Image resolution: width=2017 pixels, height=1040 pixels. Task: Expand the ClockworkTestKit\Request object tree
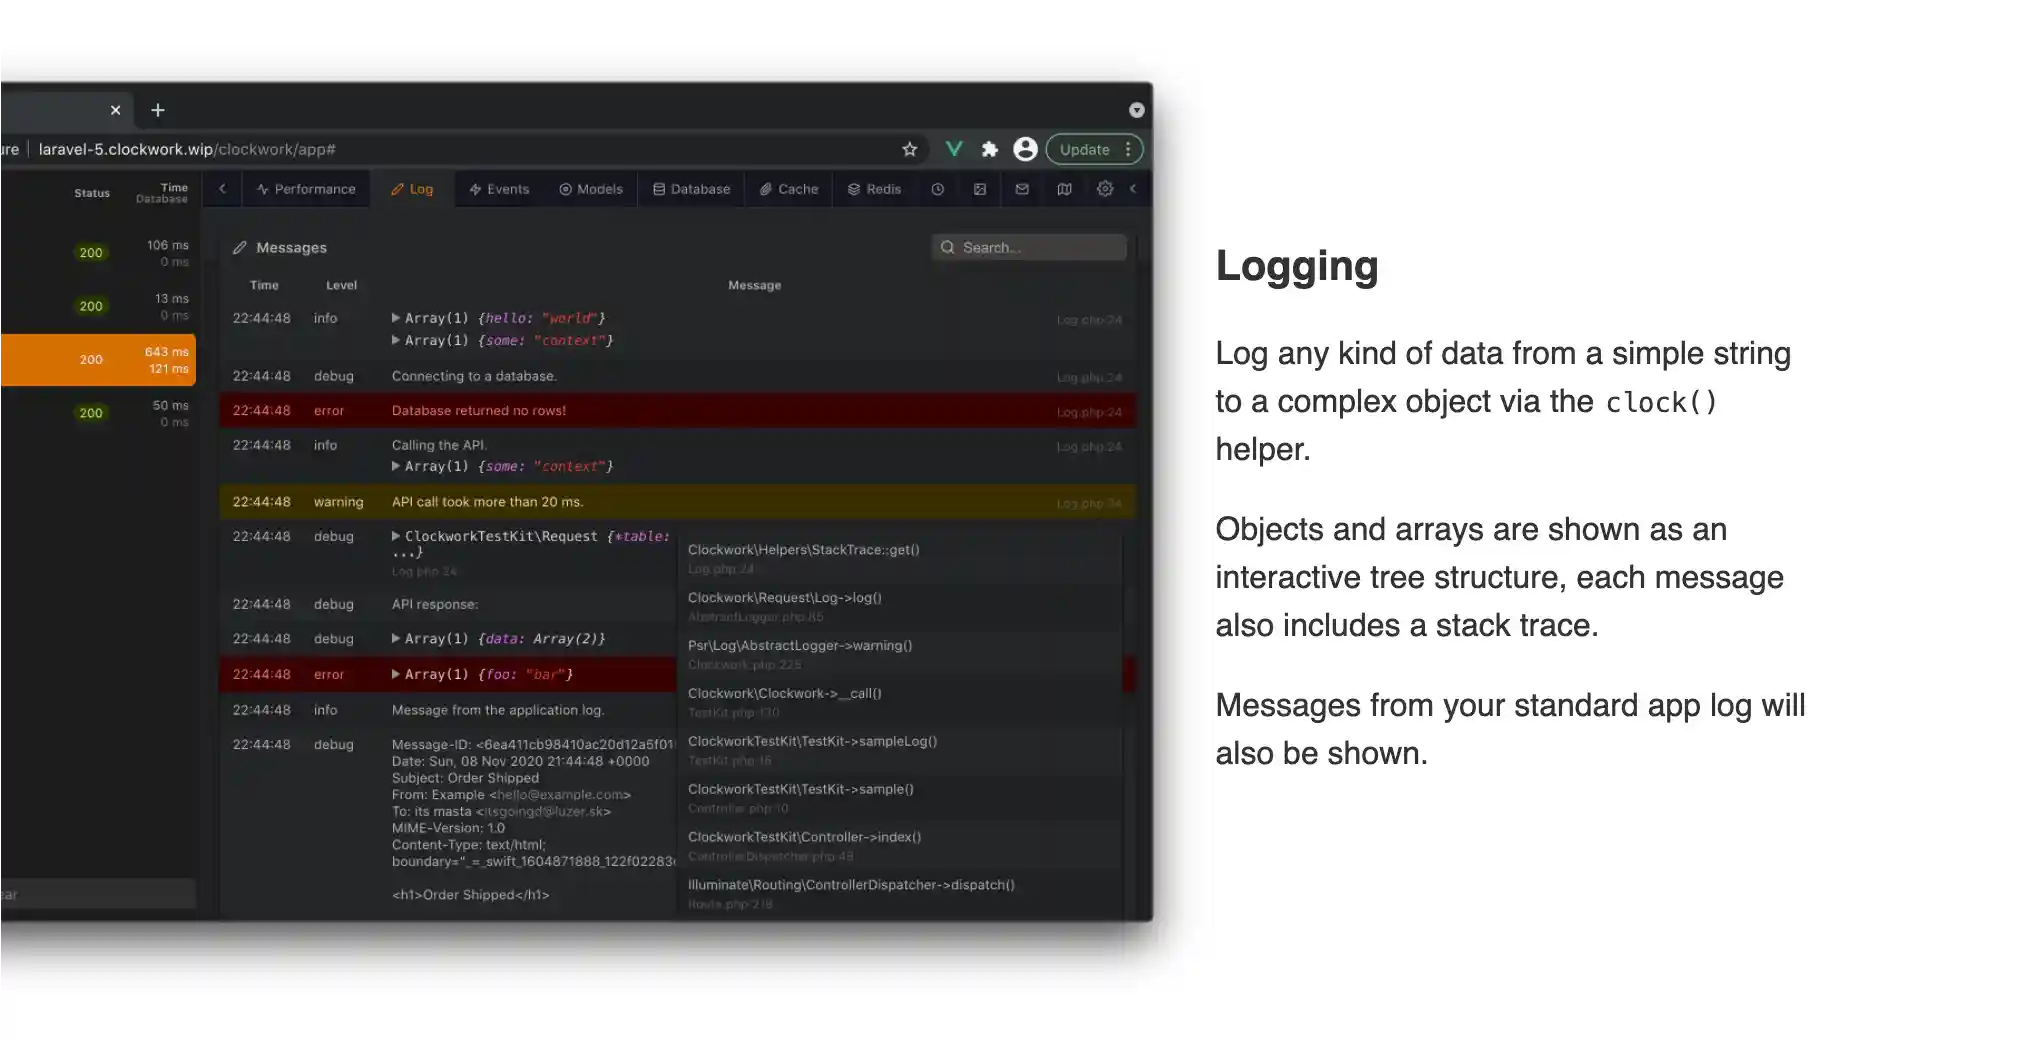[x=396, y=536]
